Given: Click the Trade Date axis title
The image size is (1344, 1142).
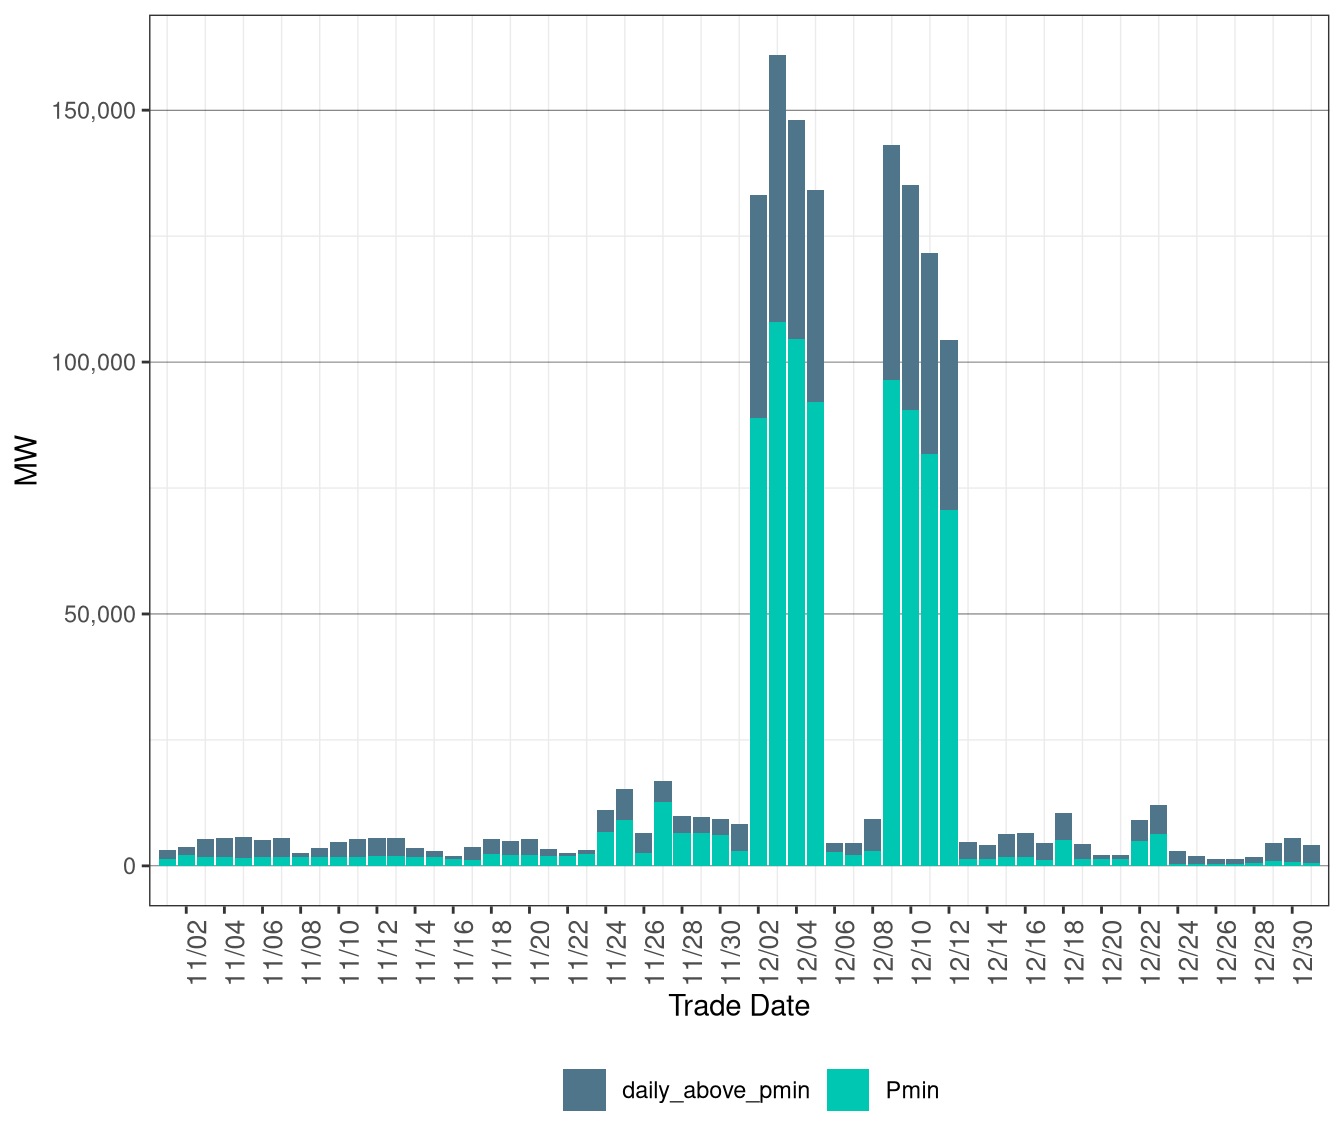Looking at the screenshot, I should click(x=739, y=1006).
